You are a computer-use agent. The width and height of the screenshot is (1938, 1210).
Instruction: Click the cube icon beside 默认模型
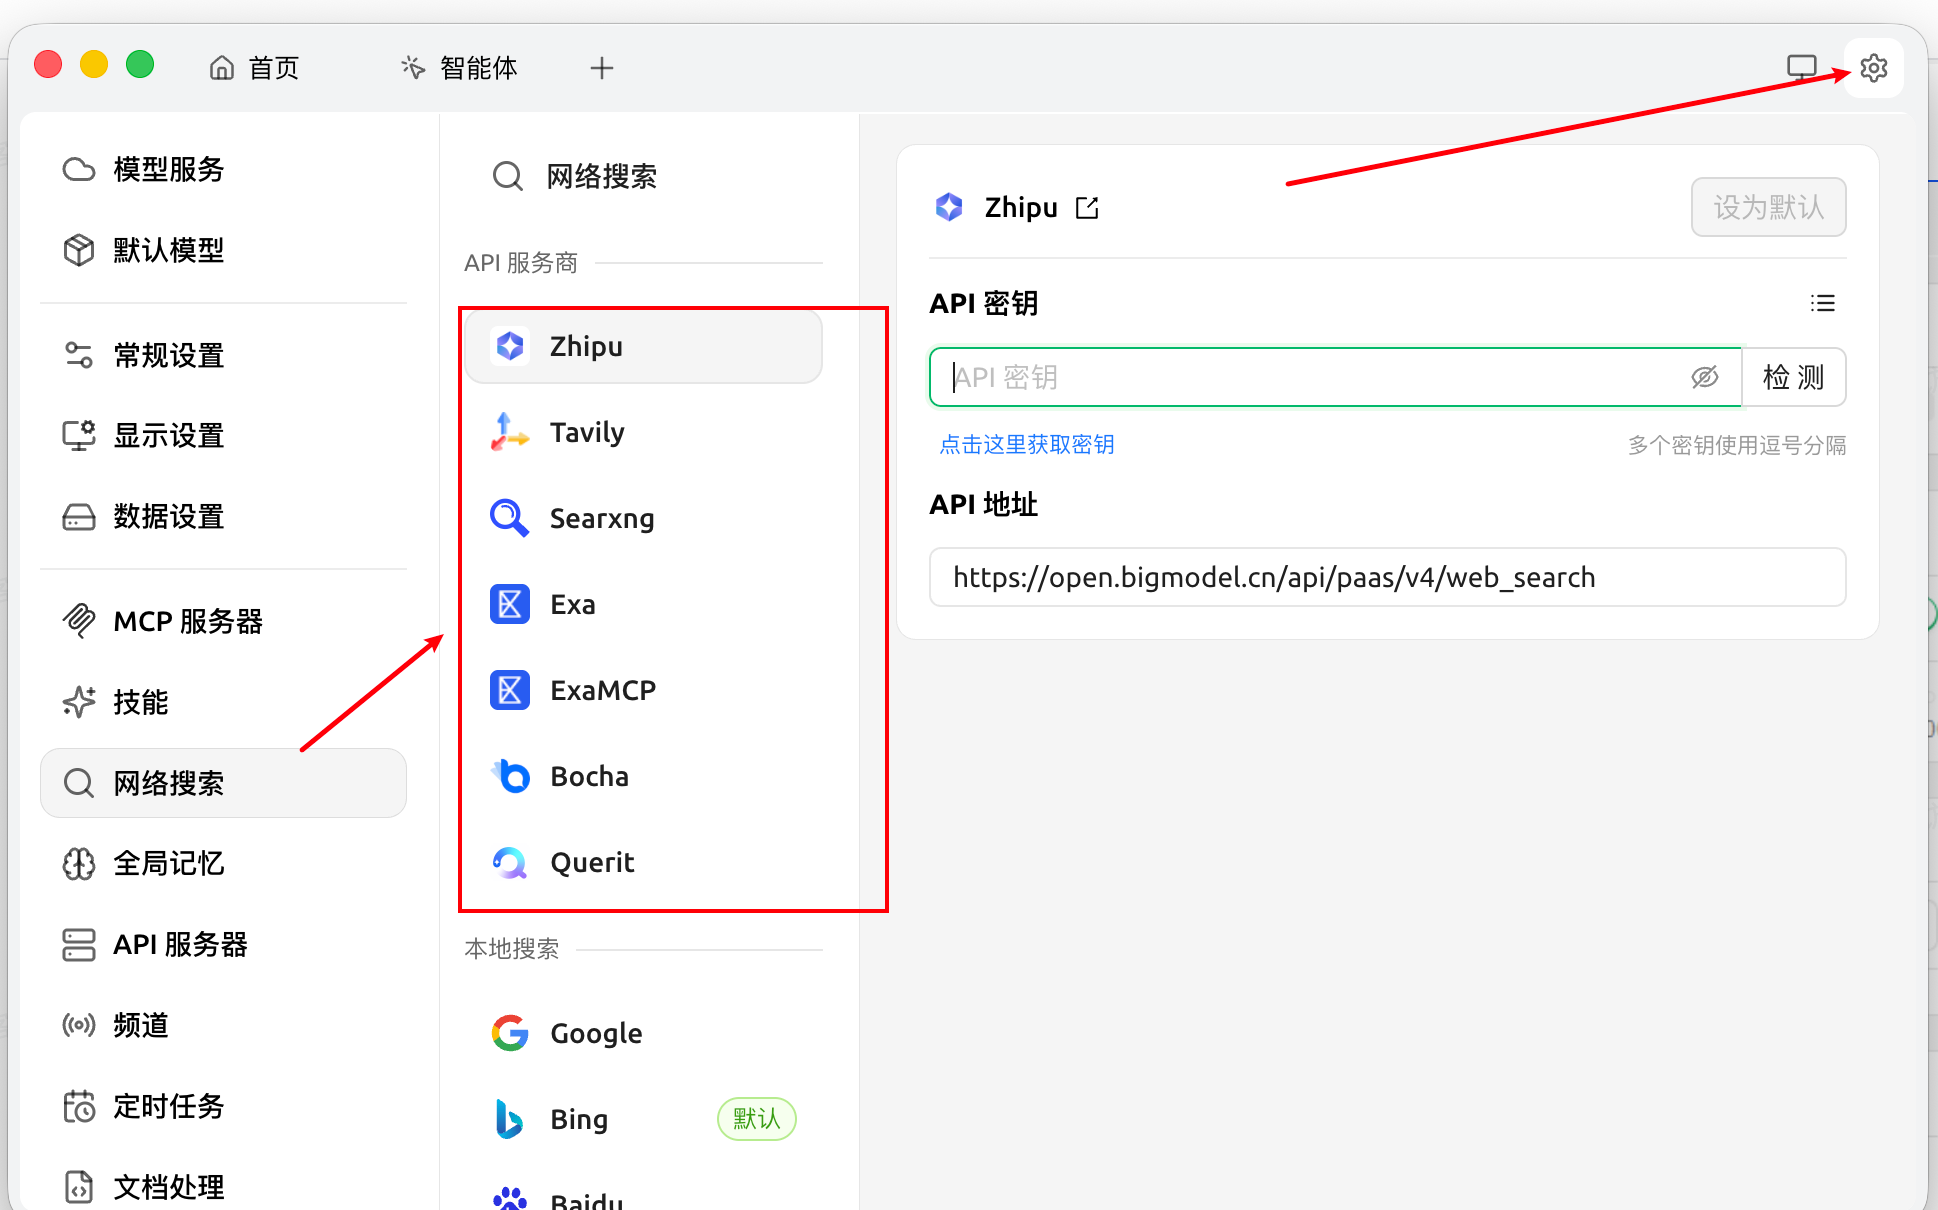coord(79,250)
